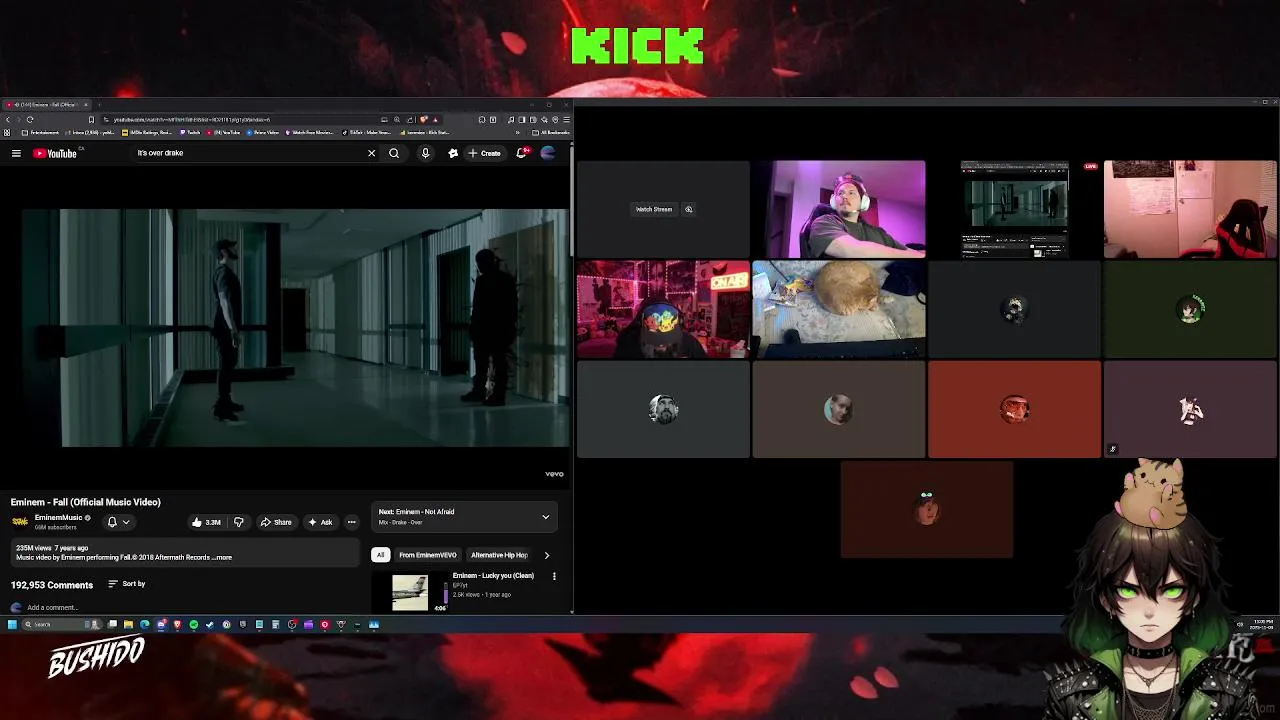Viewport: 1280px width, 720px height.
Task: Dislike the video
Action: pyautogui.click(x=238, y=522)
